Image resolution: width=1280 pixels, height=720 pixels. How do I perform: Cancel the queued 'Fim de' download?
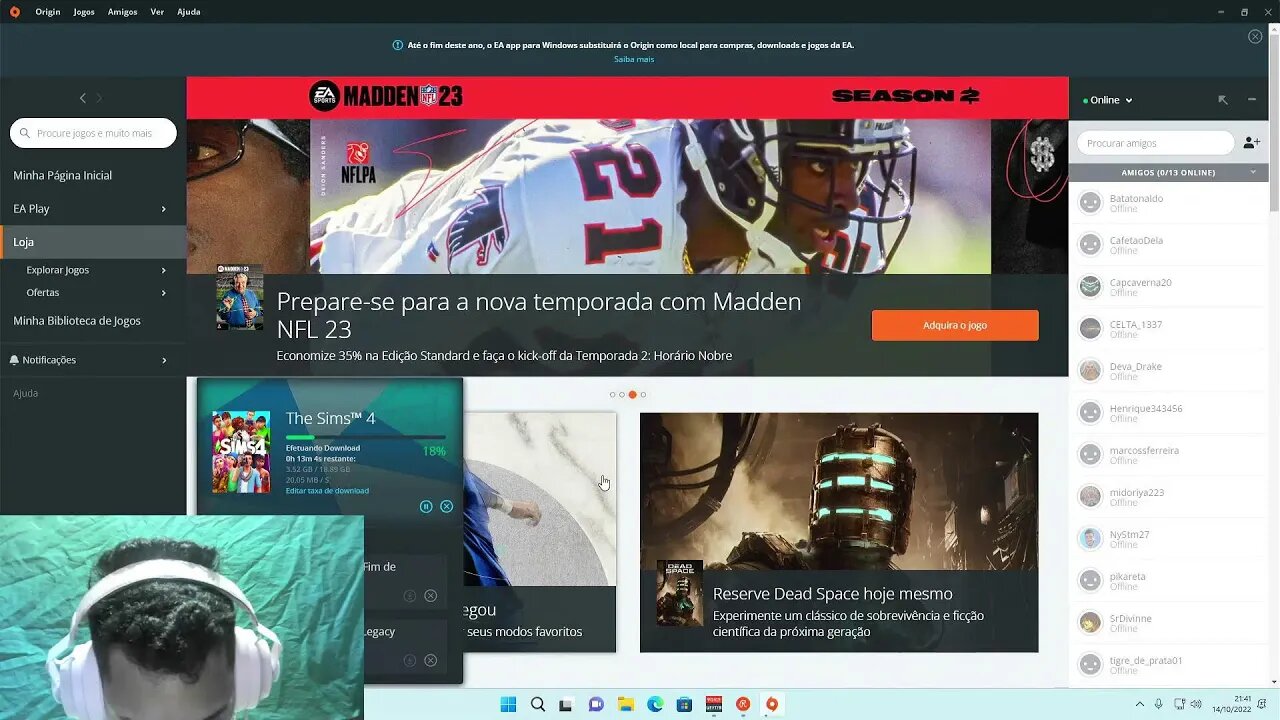pos(430,596)
